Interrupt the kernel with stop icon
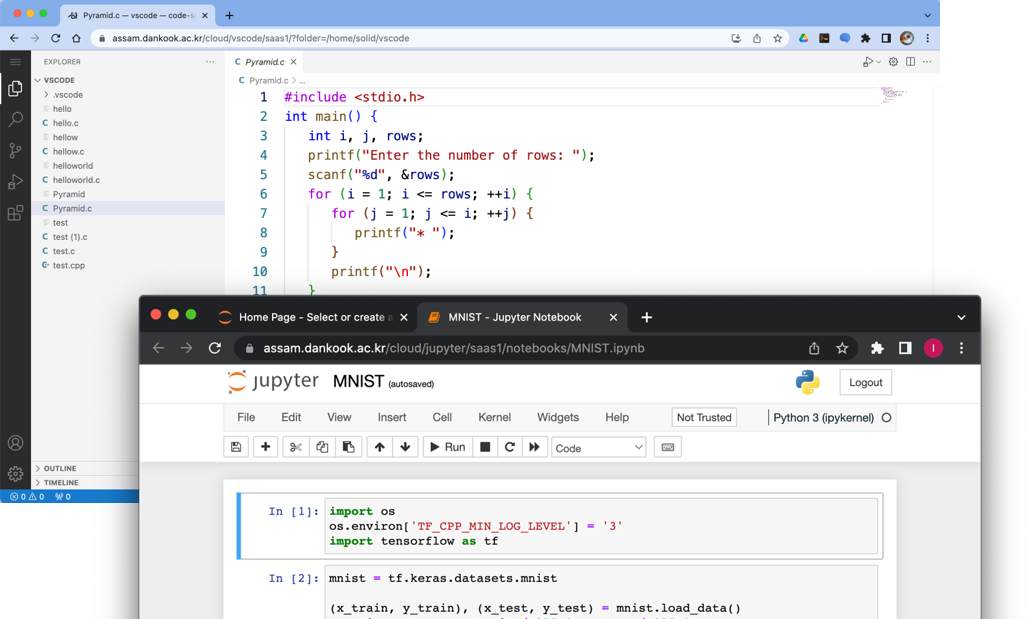The height and width of the screenshot is (619, 1030). click(485, 447)
